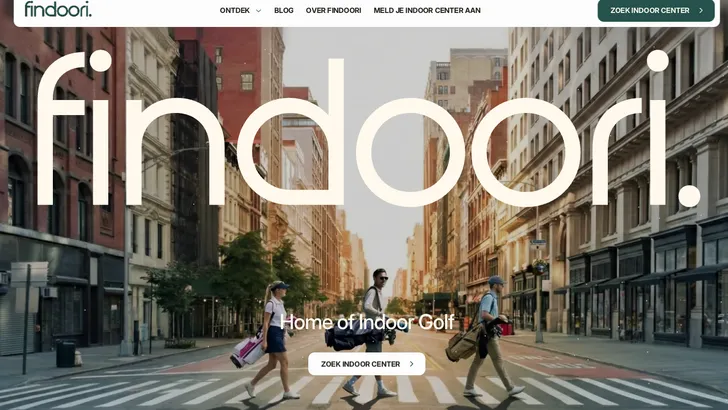Click the trash can on left sidewalk
This screenshot has height=410, width=728.
pyautogui.click(x=65, y=354)
